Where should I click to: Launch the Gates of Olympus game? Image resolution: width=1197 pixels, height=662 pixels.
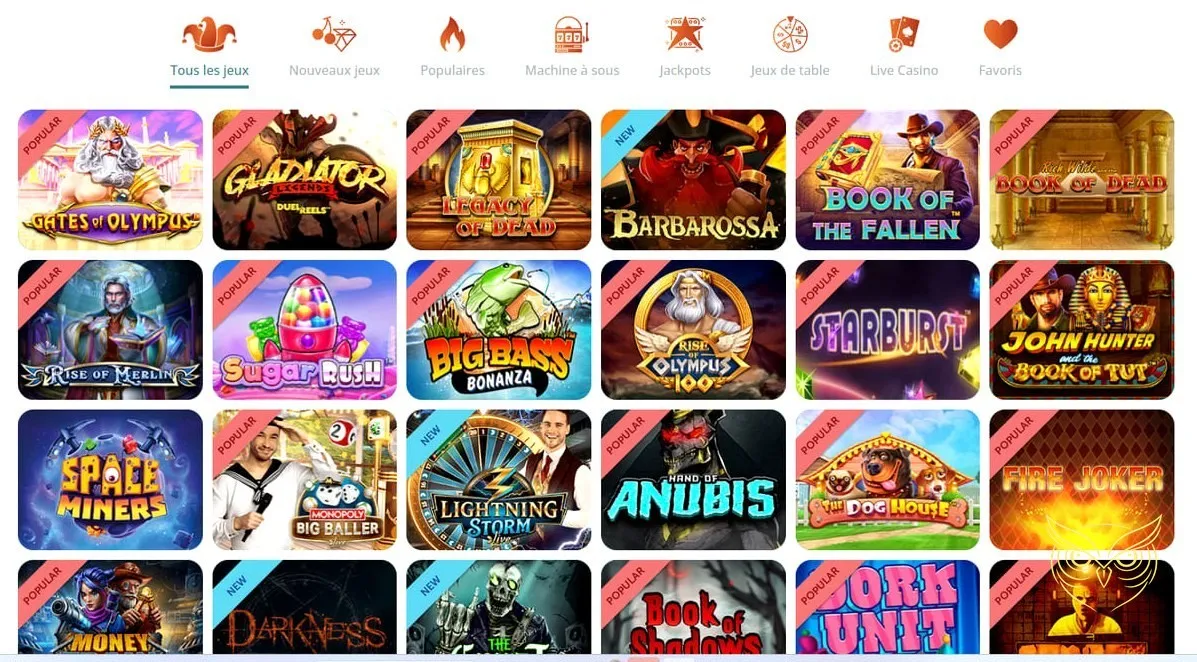point(111,179)
